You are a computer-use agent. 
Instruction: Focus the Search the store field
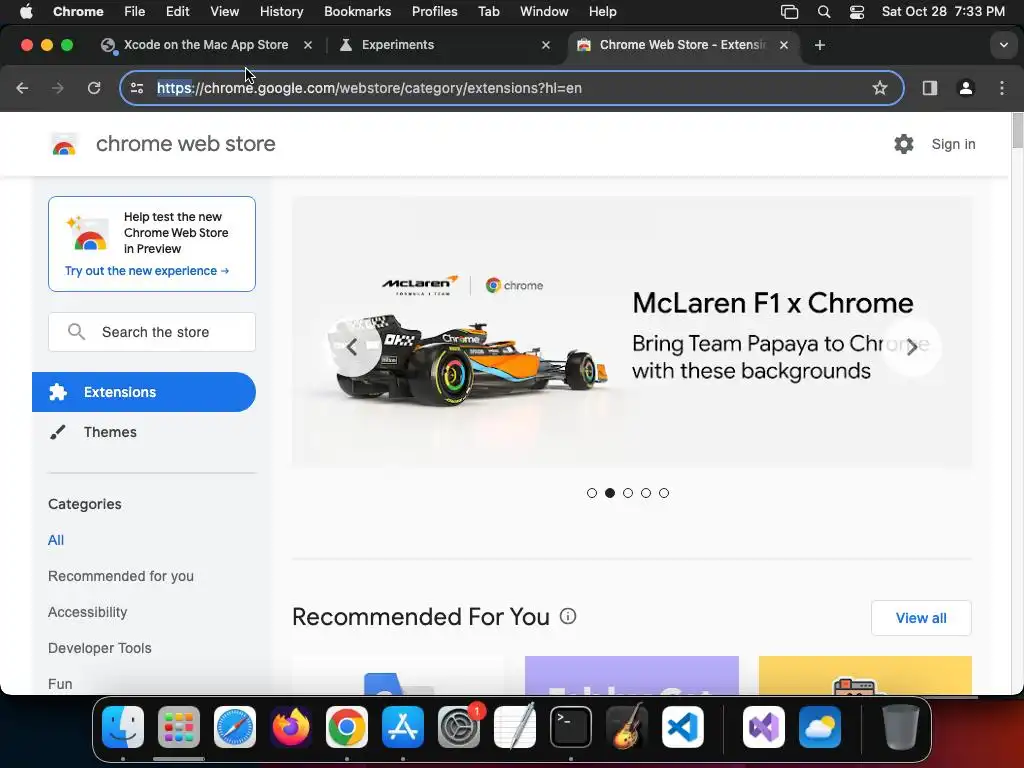tap(152, 332)
